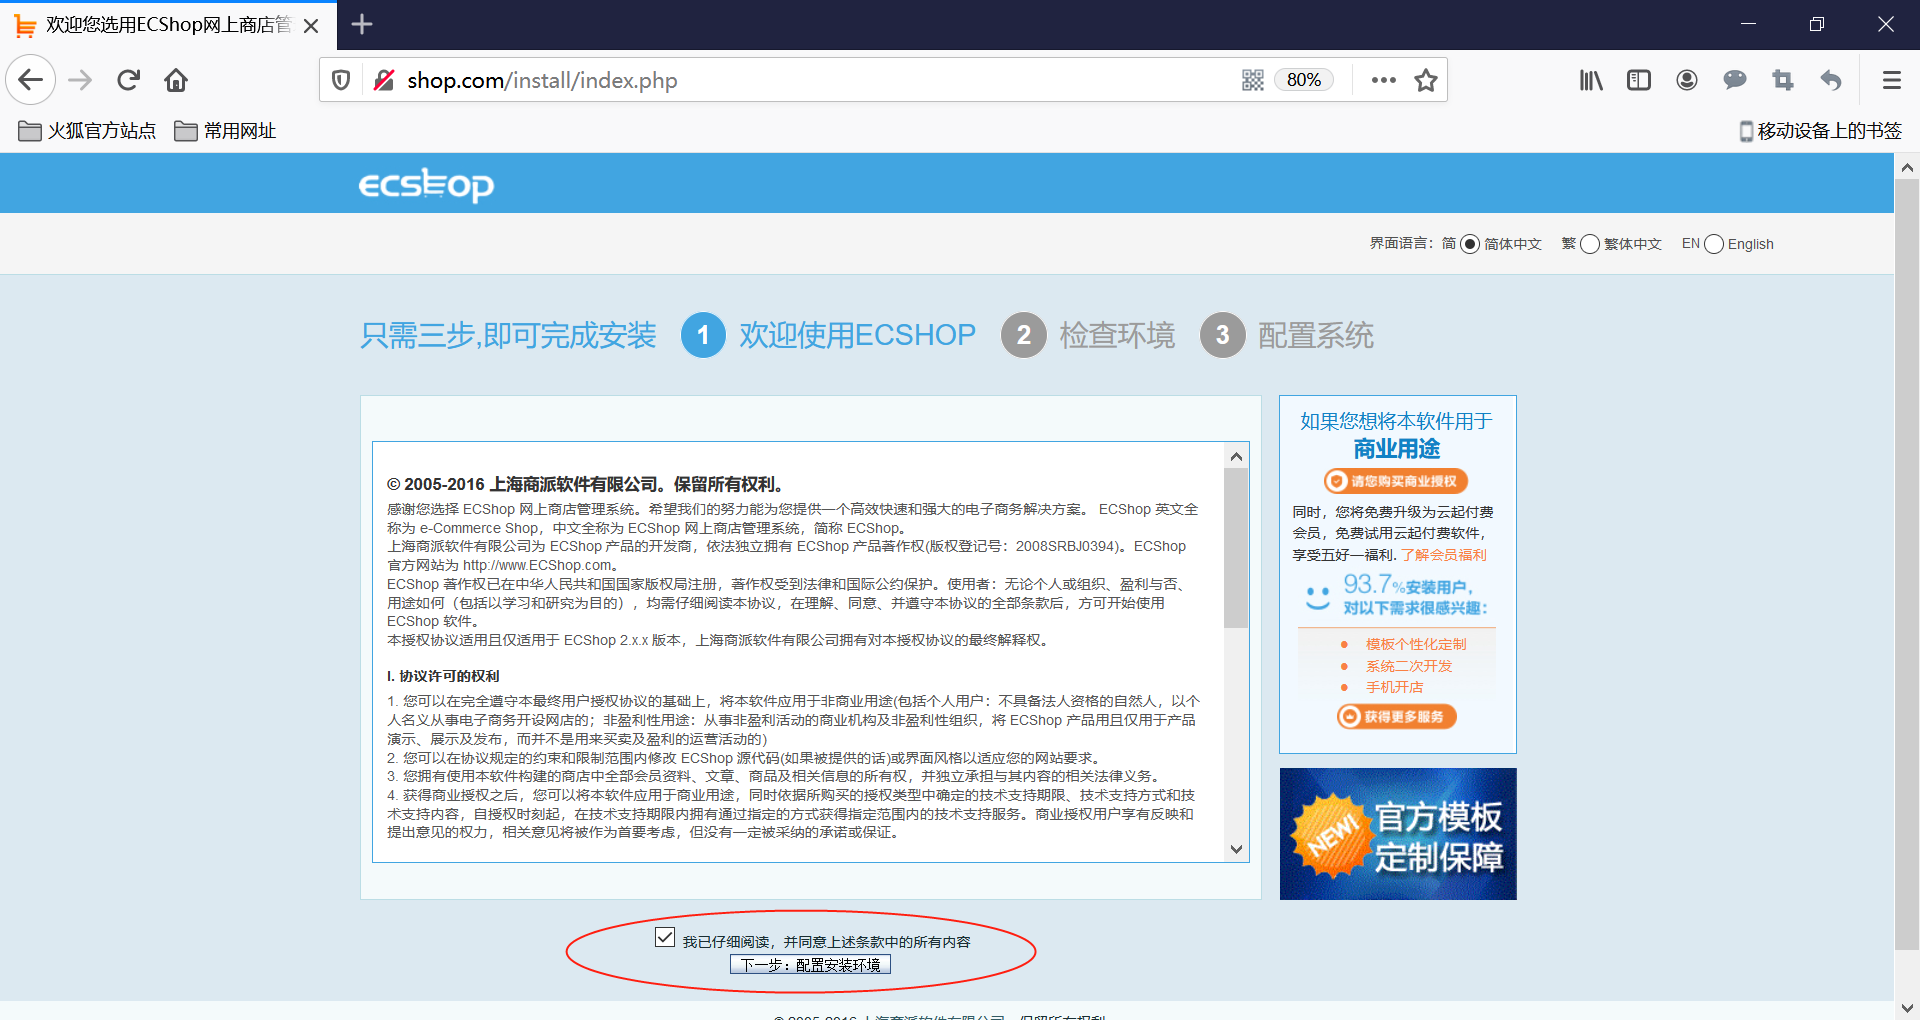The width and height of the screenshot is (1920, 1020).
Task: Click 请您购买商业授权 orange button
Action: pyautogui.click(x=1396, y=481)
